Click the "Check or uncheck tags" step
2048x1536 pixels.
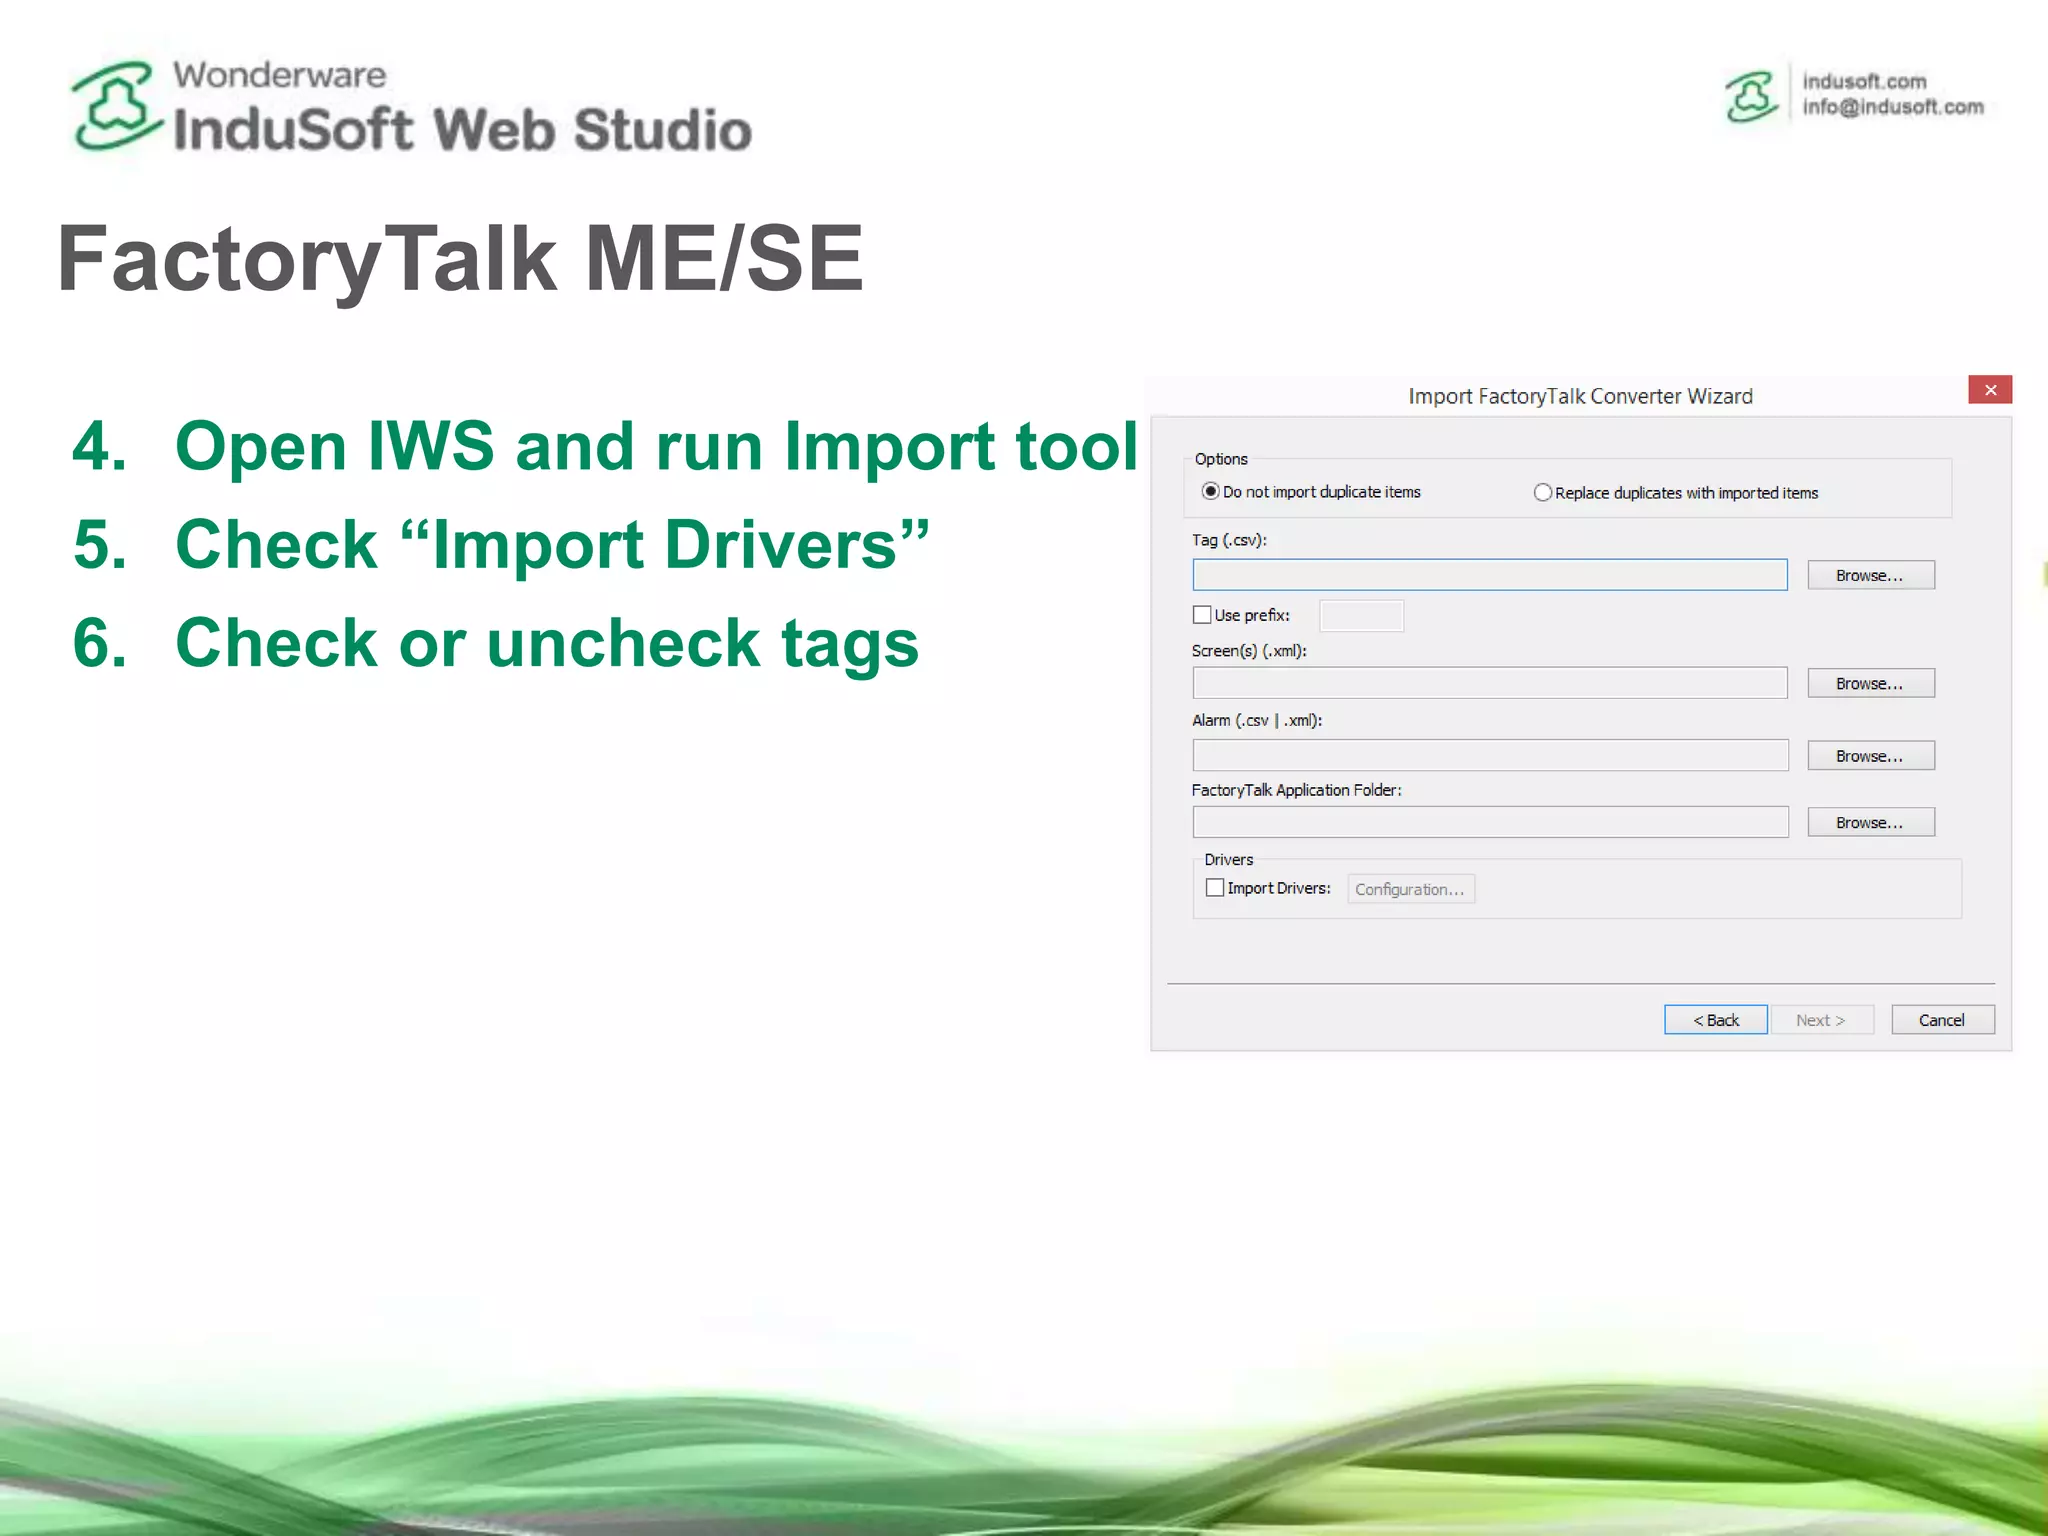547,643
